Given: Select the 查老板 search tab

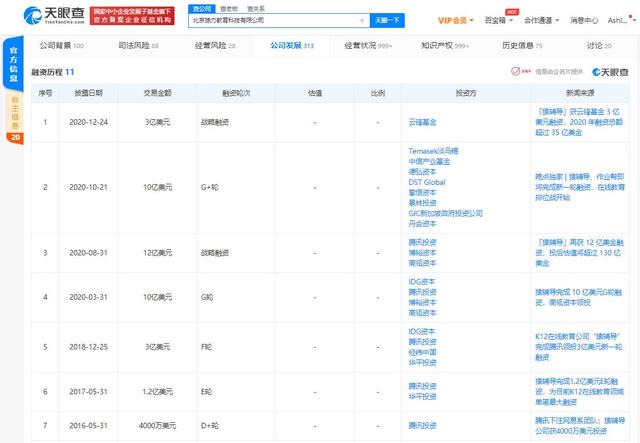Looking at the screenshot, I should 229,9.
